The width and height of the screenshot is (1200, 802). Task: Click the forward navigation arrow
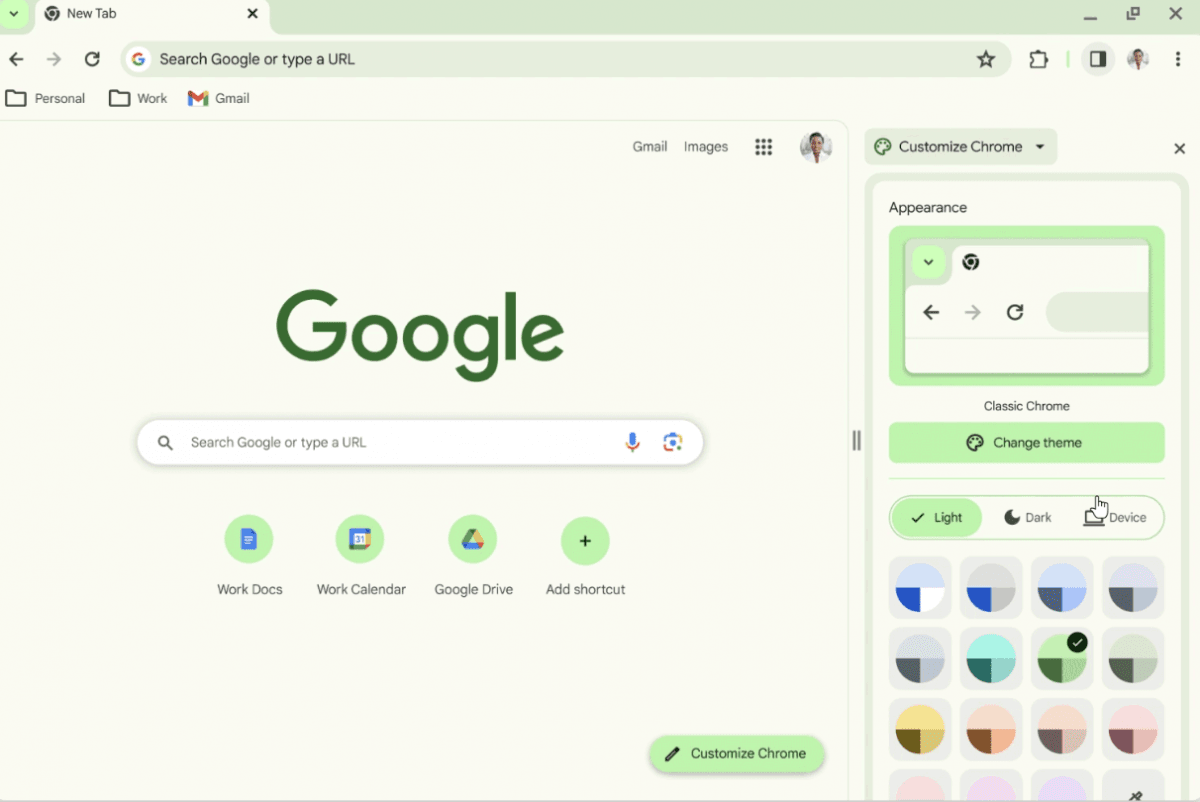pos(54,59)
